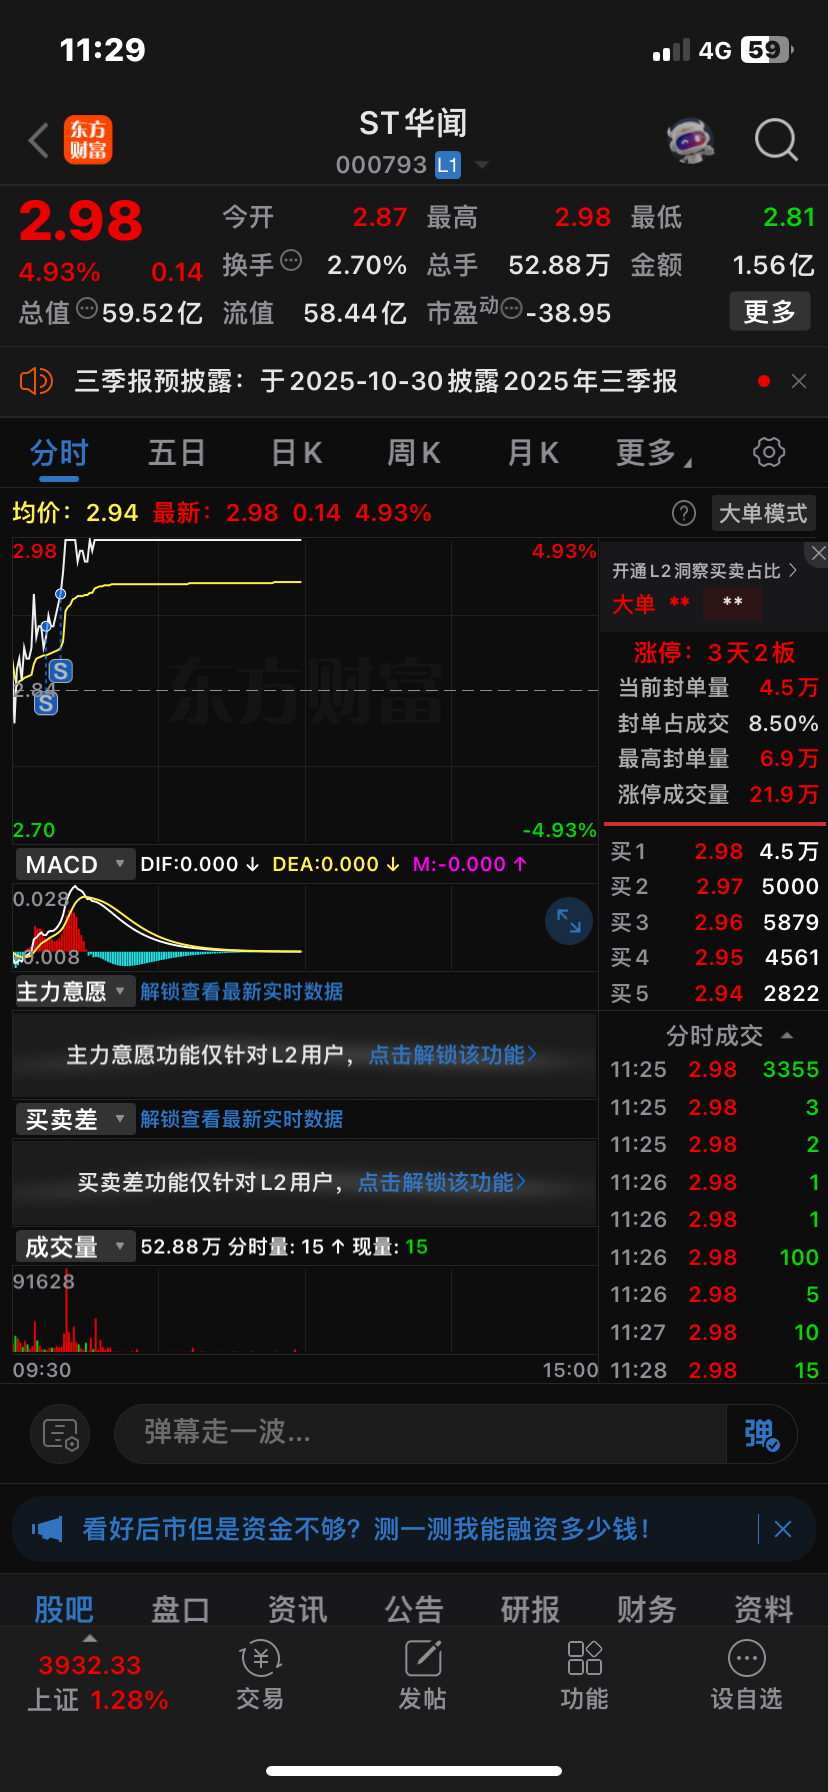Image resolution: width=828 pixels, height=1792 pixels.
Task: Select 买5 order row 2.94
Action: [x=714, y=993]
